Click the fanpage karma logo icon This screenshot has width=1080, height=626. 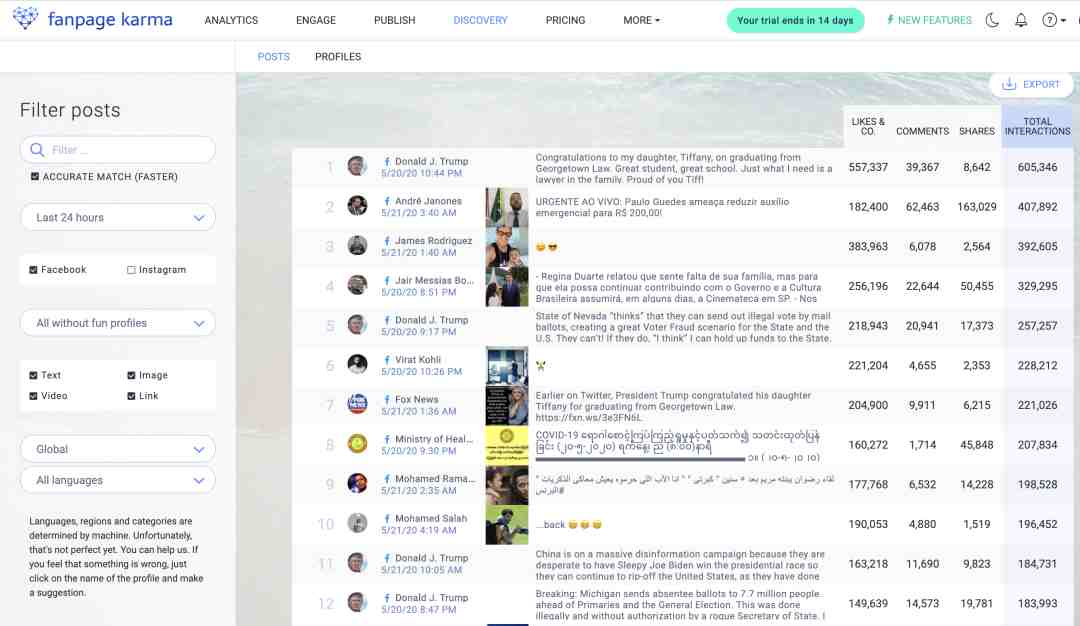click(x=25, y=18)
